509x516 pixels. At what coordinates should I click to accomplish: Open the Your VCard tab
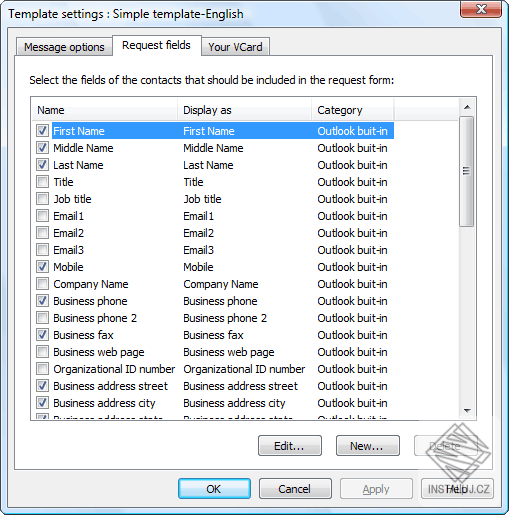pos(235,47)
